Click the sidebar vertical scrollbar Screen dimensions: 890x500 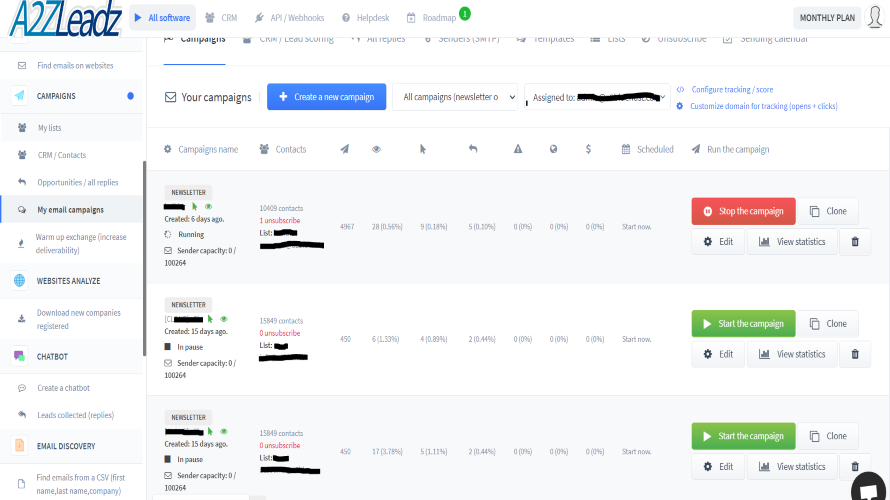(x=145, y=258)
